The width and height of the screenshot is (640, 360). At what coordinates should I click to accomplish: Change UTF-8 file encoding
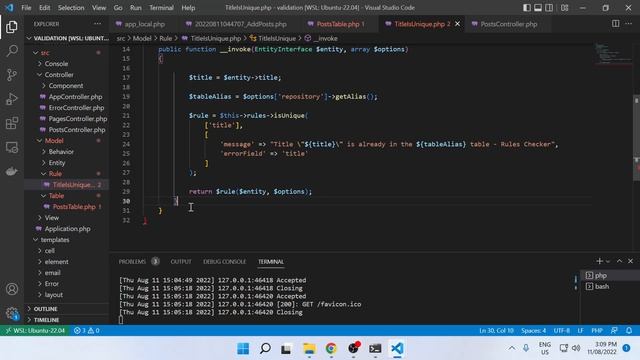[x=562, y=330]
